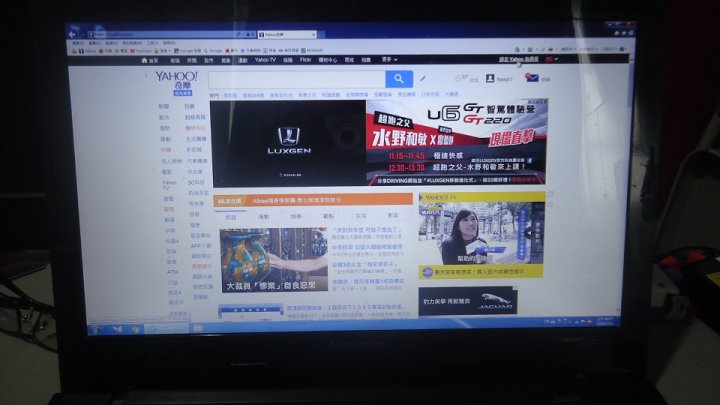Click the orange MLB直播 news bar
Image resolution: width=720 pixels, height=405 pixels.
[x=313, y=200]
